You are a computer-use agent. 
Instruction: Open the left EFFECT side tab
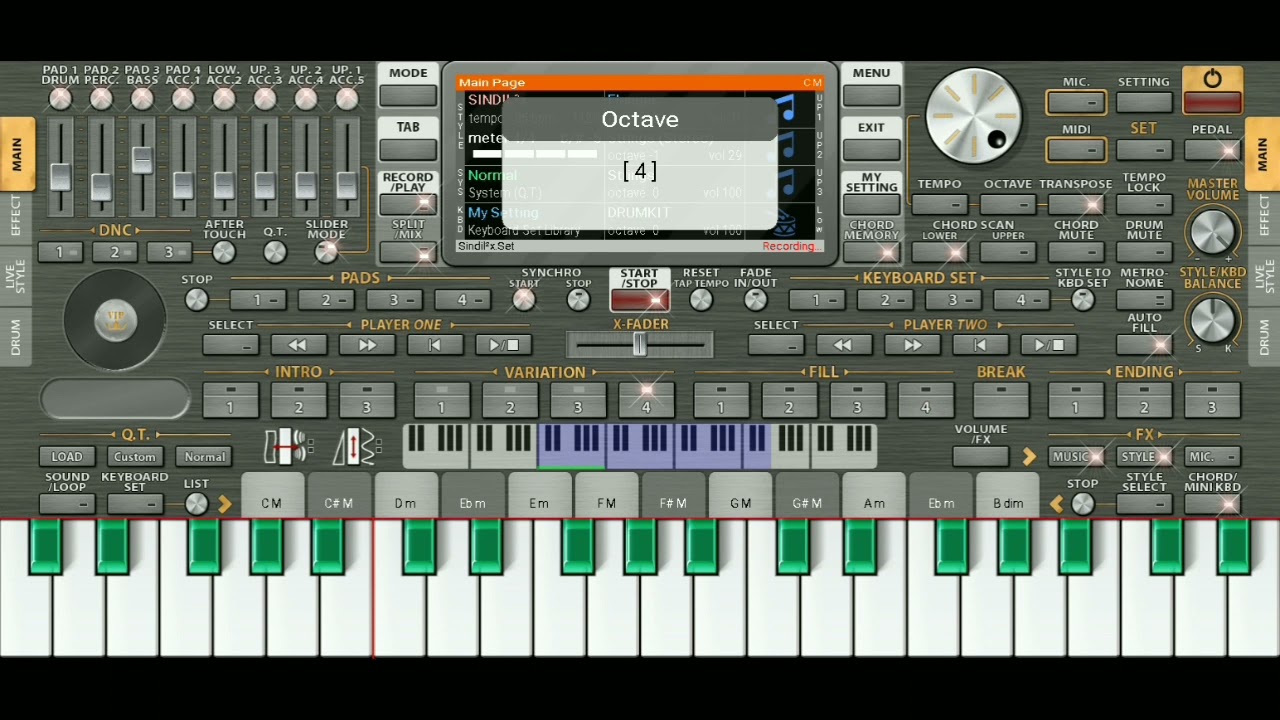coord(17,215)
